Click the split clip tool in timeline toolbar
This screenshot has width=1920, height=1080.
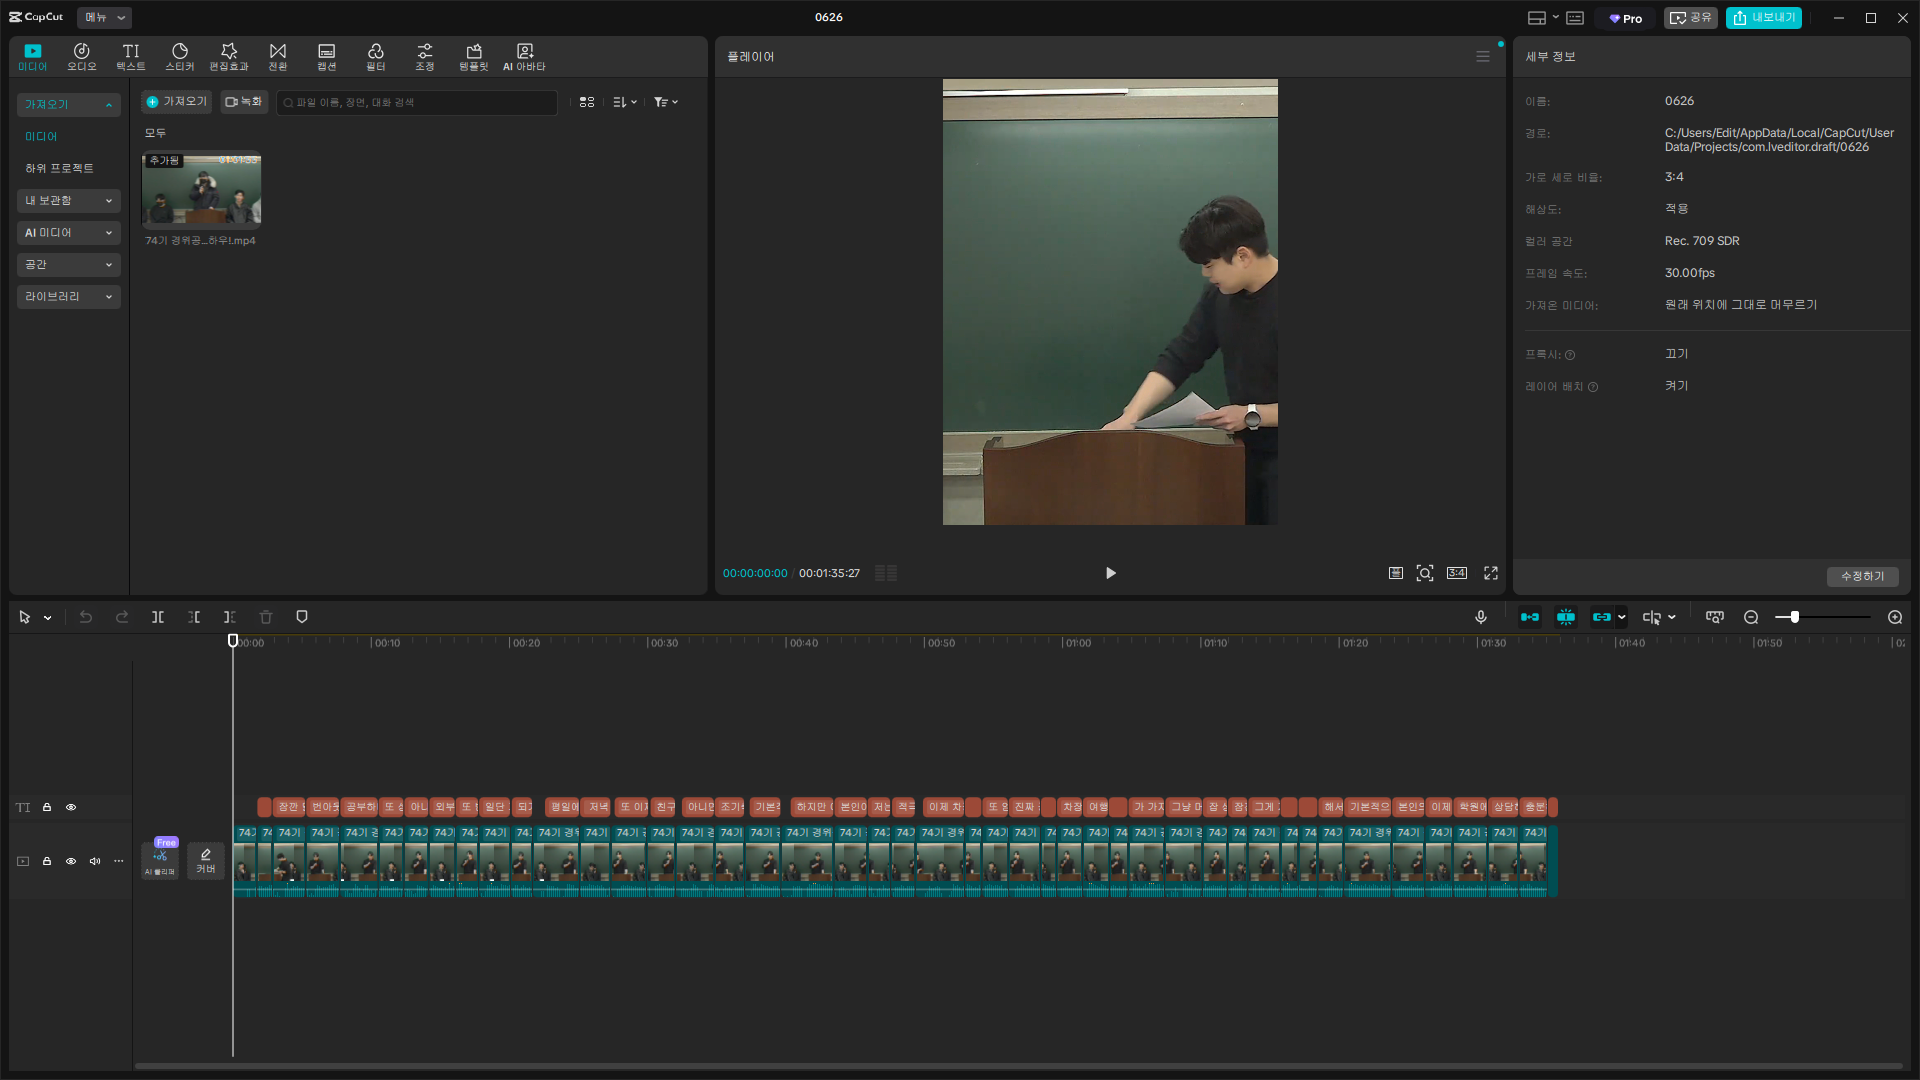click(x=158, y=617)
